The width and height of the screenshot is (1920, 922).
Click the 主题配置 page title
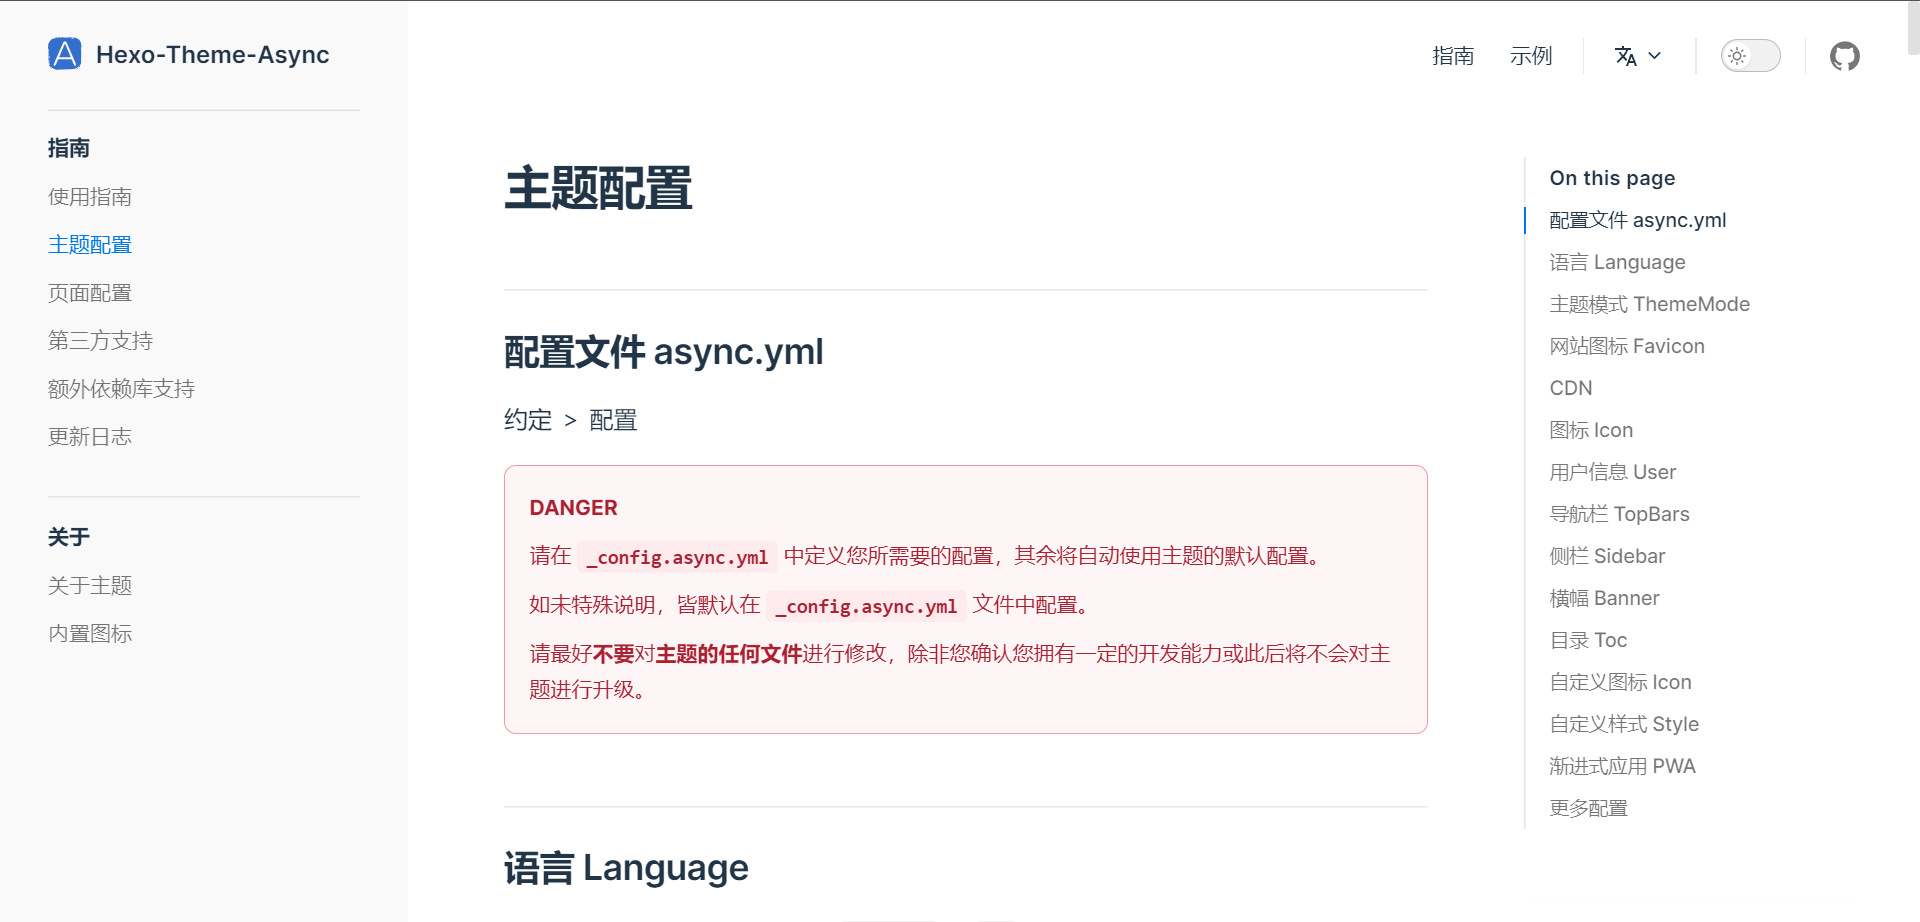pos(598,188)
